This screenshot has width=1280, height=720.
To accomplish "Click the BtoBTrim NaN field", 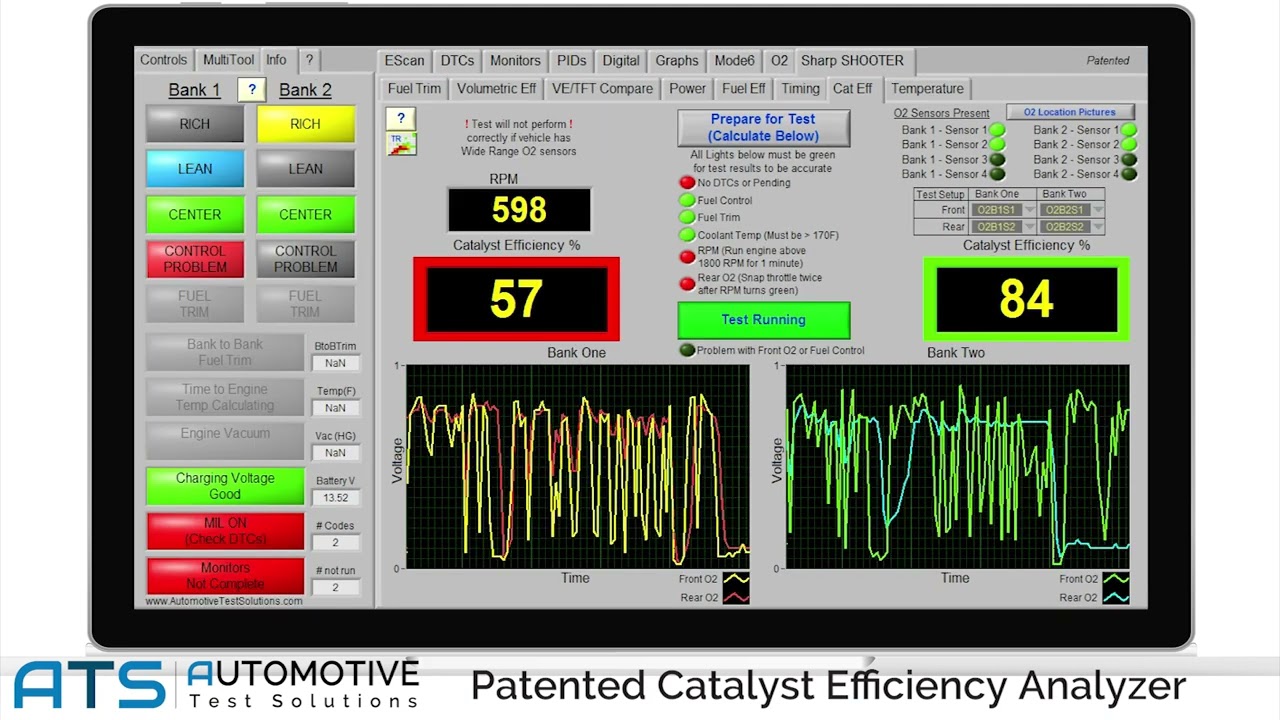I will coord(335,363).
